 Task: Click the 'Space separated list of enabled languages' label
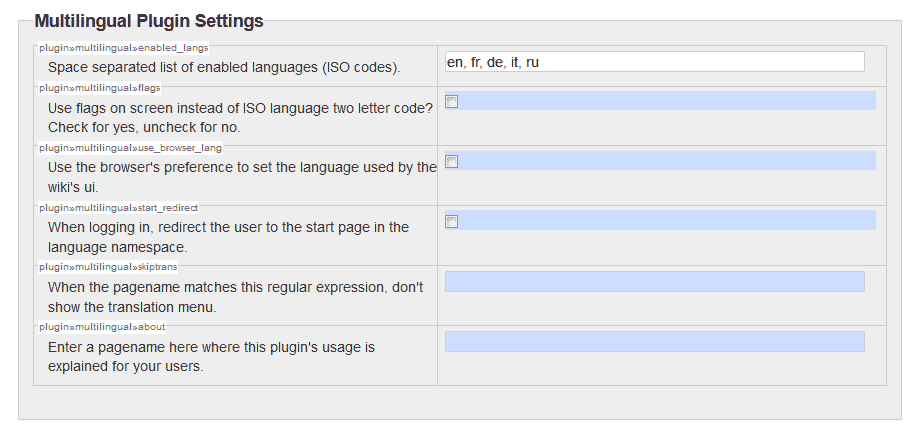(224, 68)
